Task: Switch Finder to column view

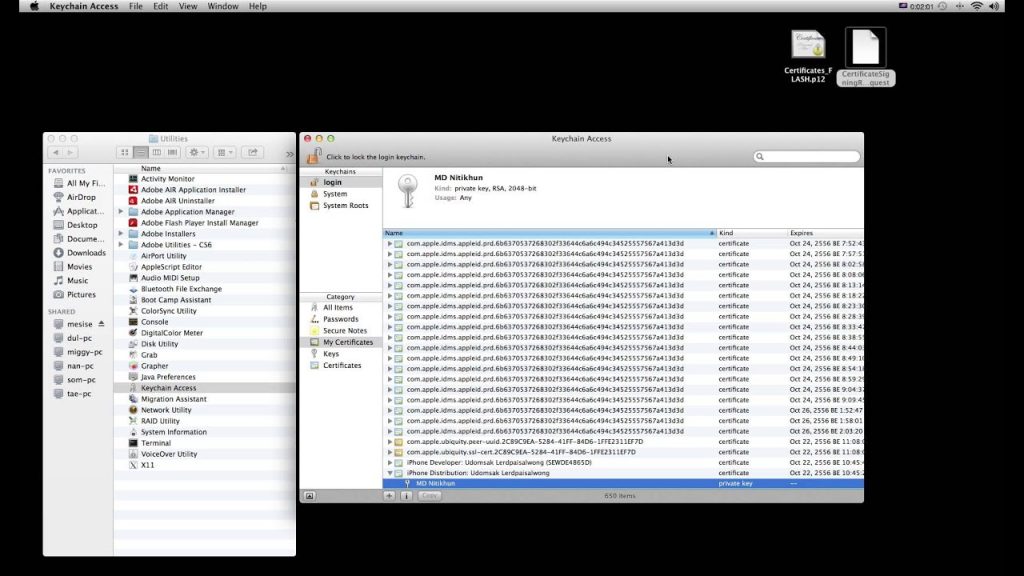Action: 157,152
